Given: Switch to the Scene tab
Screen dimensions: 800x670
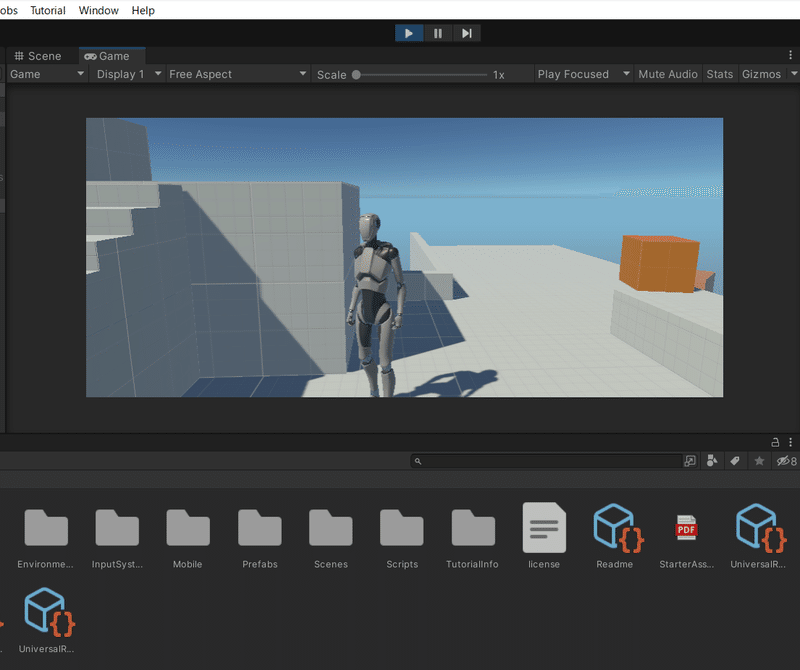Looking at the screenshot, I should click(41, 56).
